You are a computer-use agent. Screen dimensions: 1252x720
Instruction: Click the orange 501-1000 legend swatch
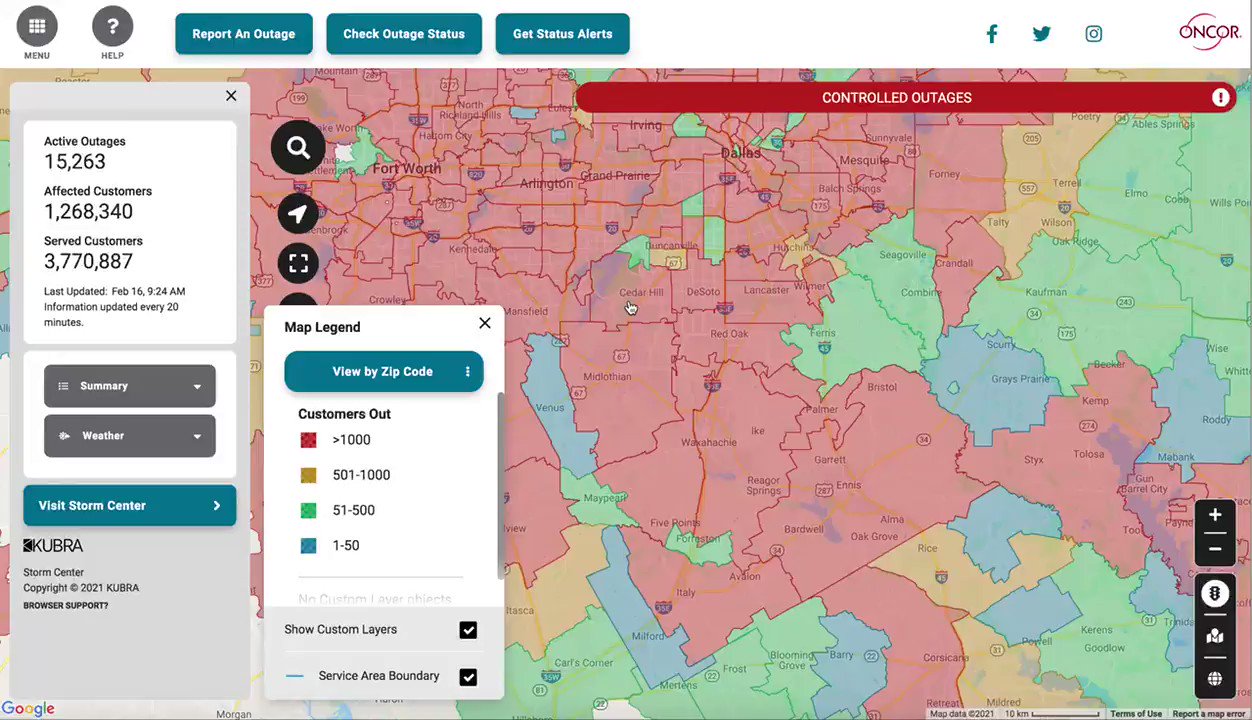click(308, 475)
